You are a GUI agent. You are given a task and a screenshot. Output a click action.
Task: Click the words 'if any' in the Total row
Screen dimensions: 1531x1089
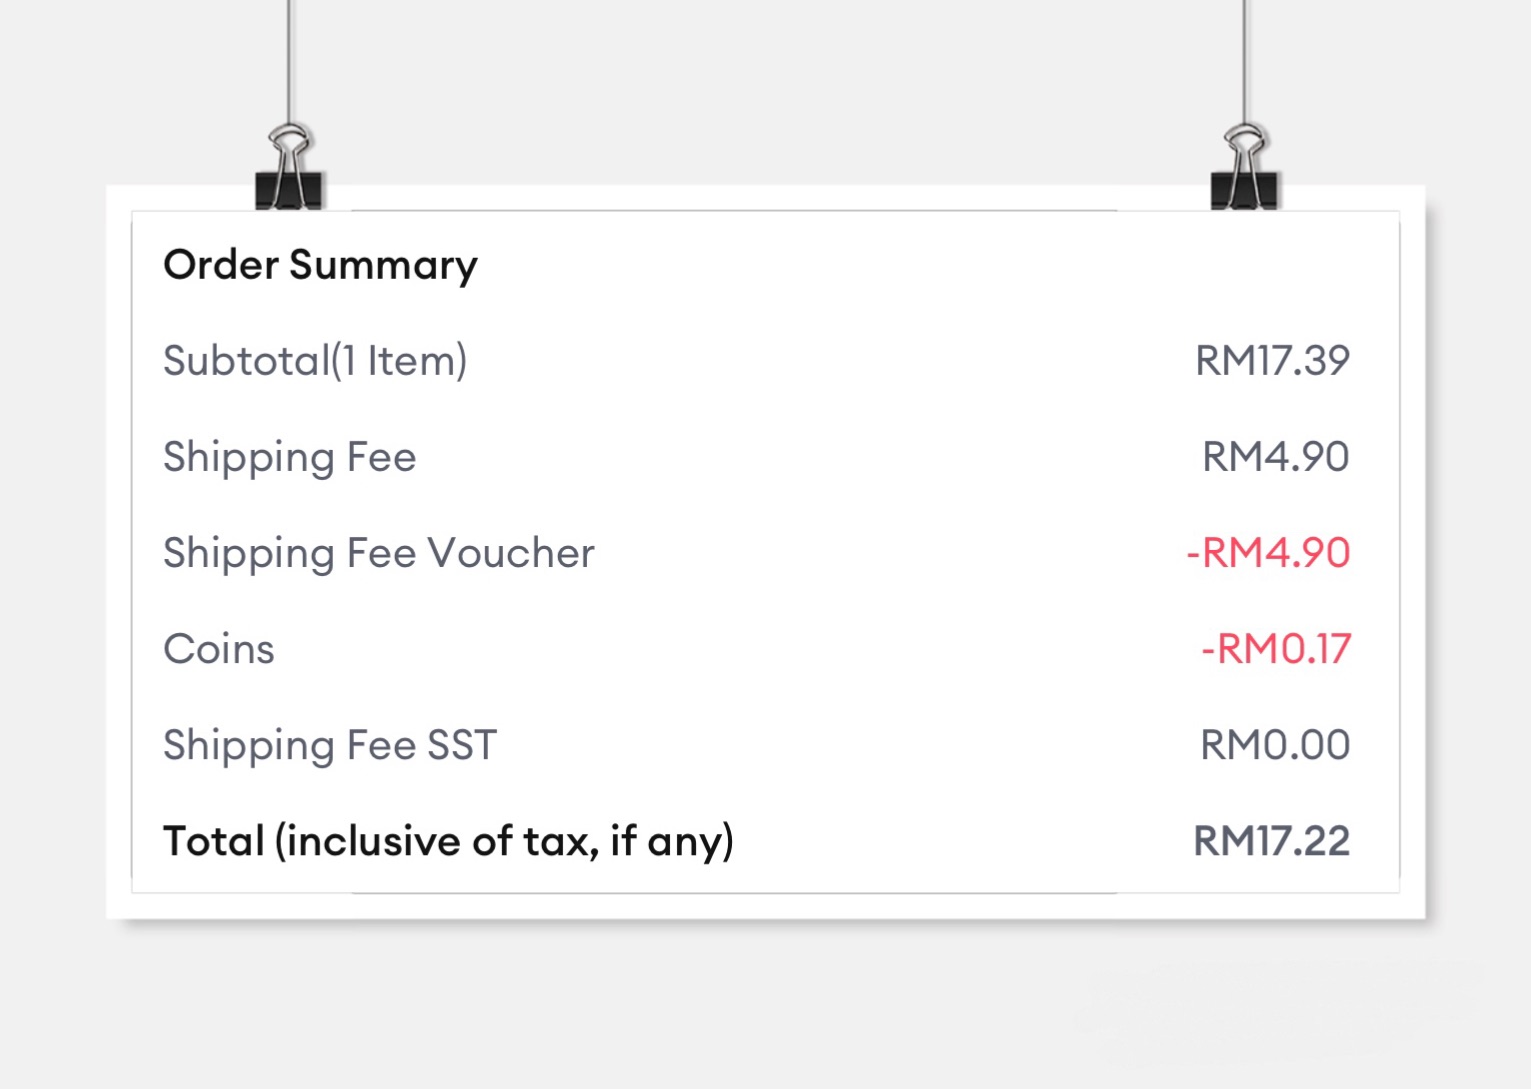click(671, 841)
